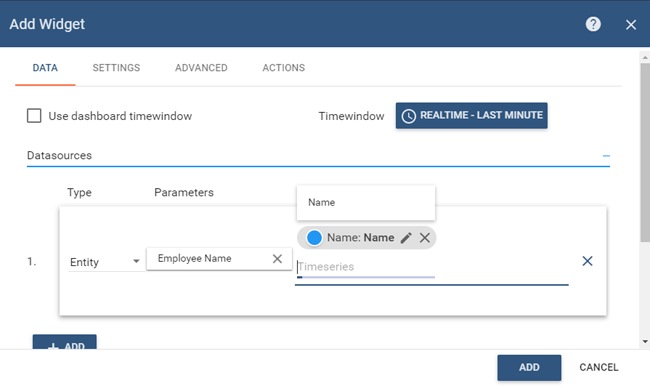Image resolution: width=650 pixels, height=386 pixels.
Task: Confirm with the ADD button
Action: [529, 367]
